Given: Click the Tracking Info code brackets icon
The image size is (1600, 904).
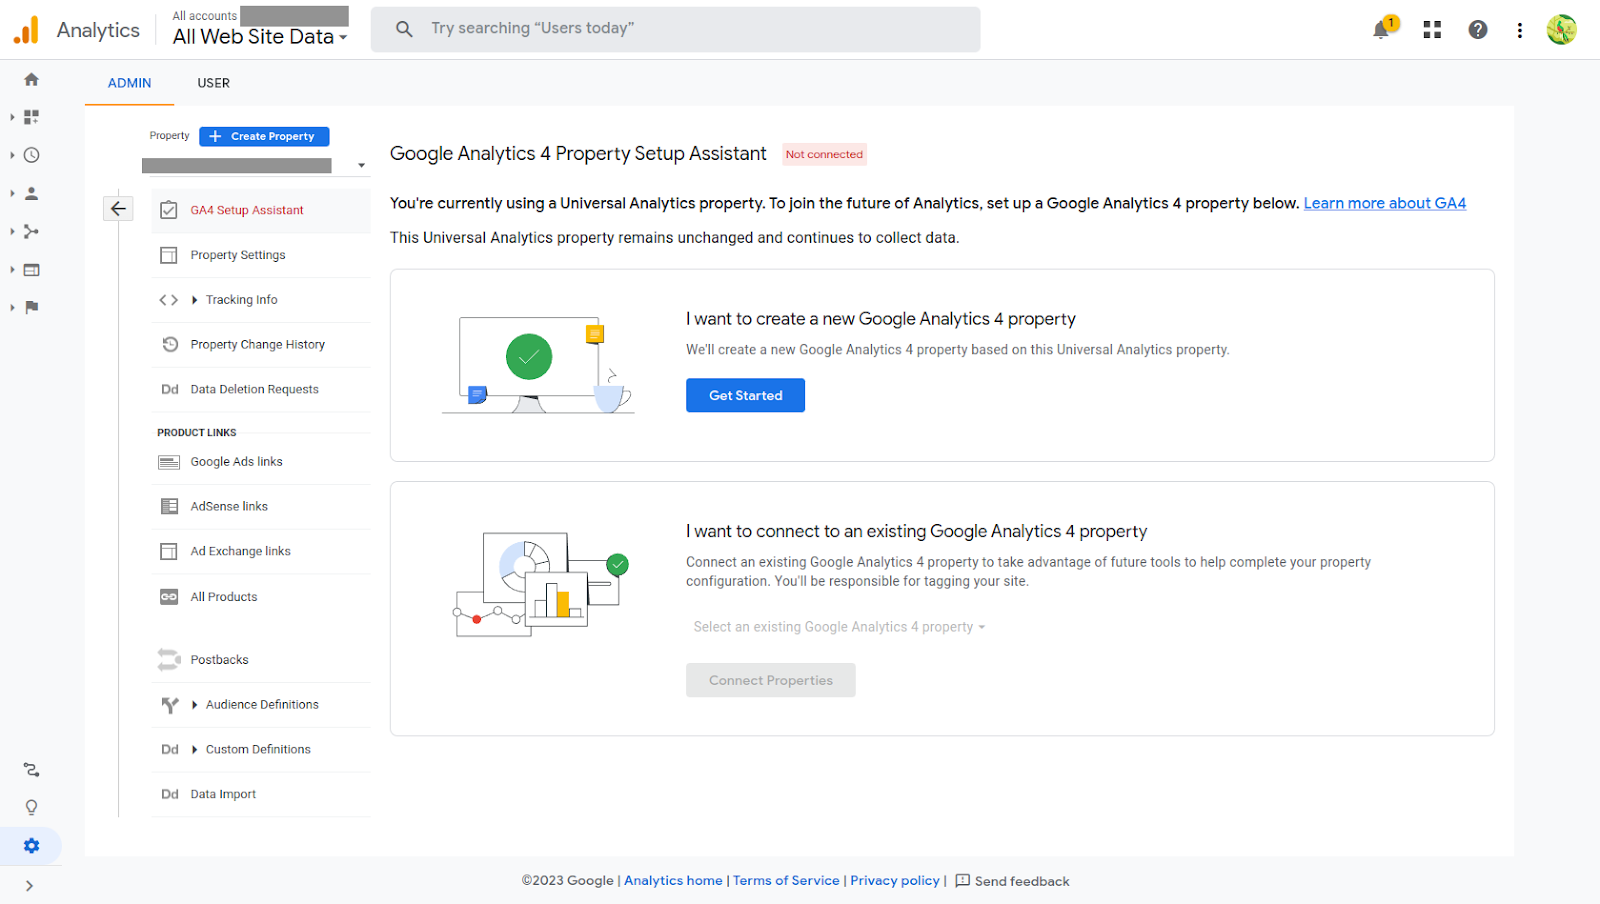Looking at the screenshot, I should [x=169, y=300].
